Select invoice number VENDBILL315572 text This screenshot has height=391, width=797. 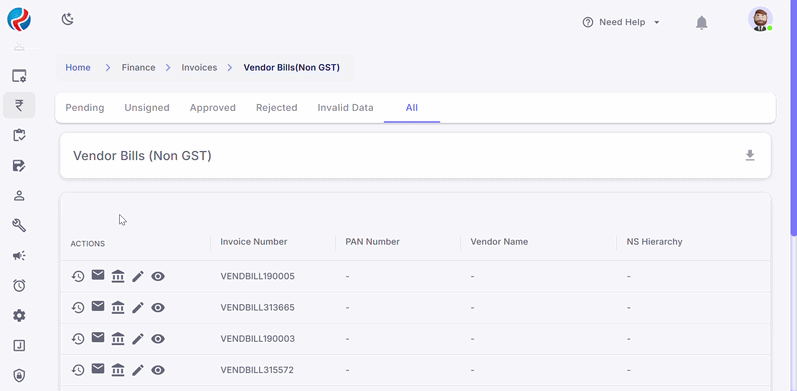[x=257, y=370]
